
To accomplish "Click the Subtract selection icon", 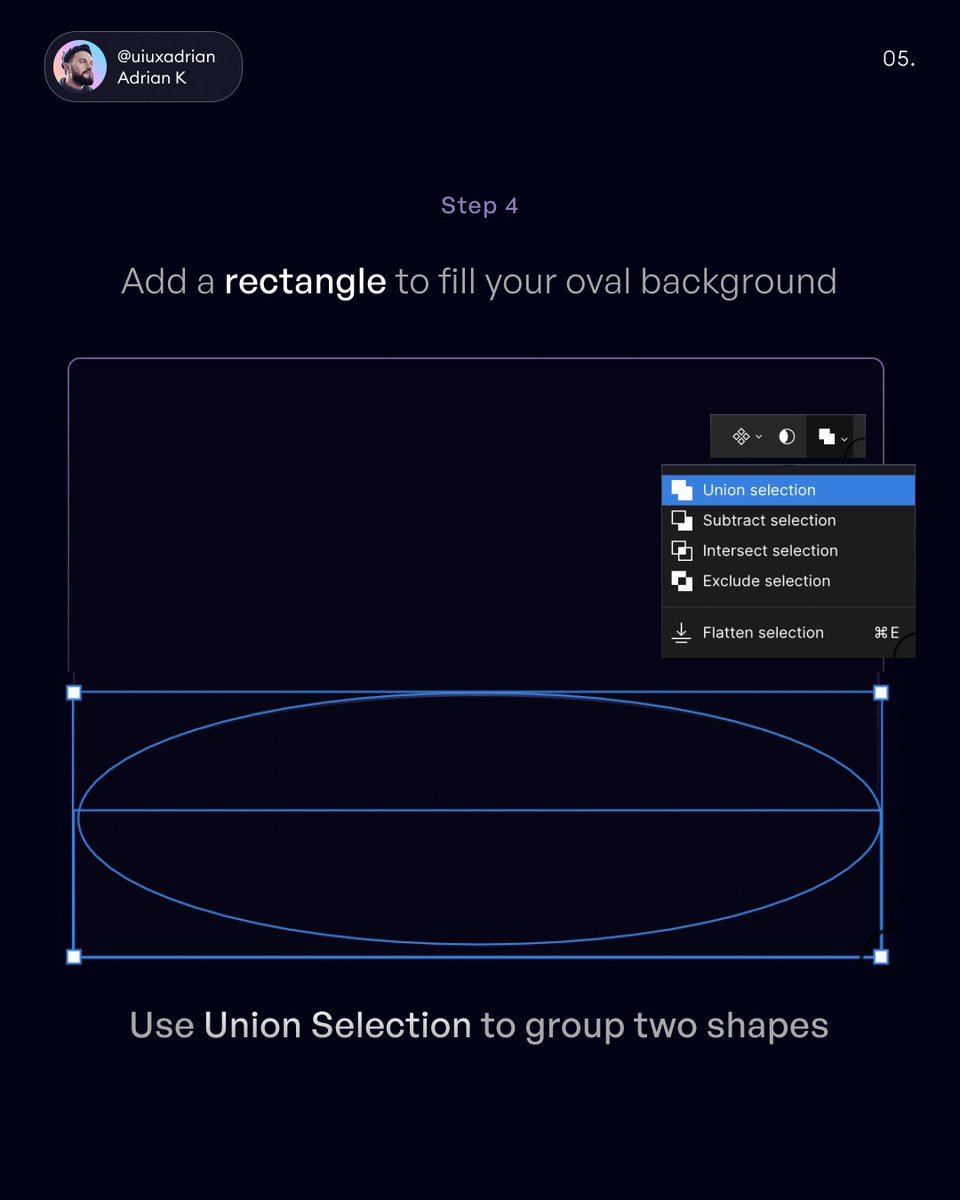I will click(x=682, y=520).
